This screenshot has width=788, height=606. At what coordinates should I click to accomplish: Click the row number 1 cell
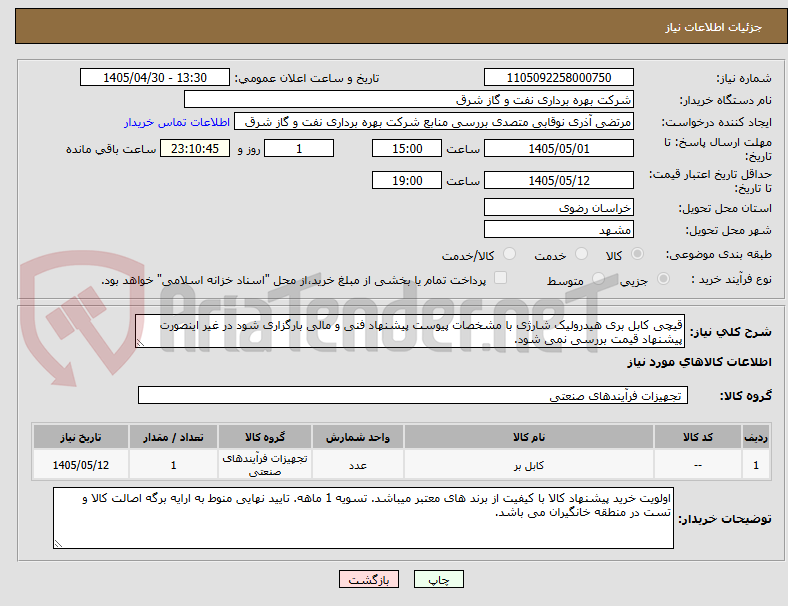point(755,465)
